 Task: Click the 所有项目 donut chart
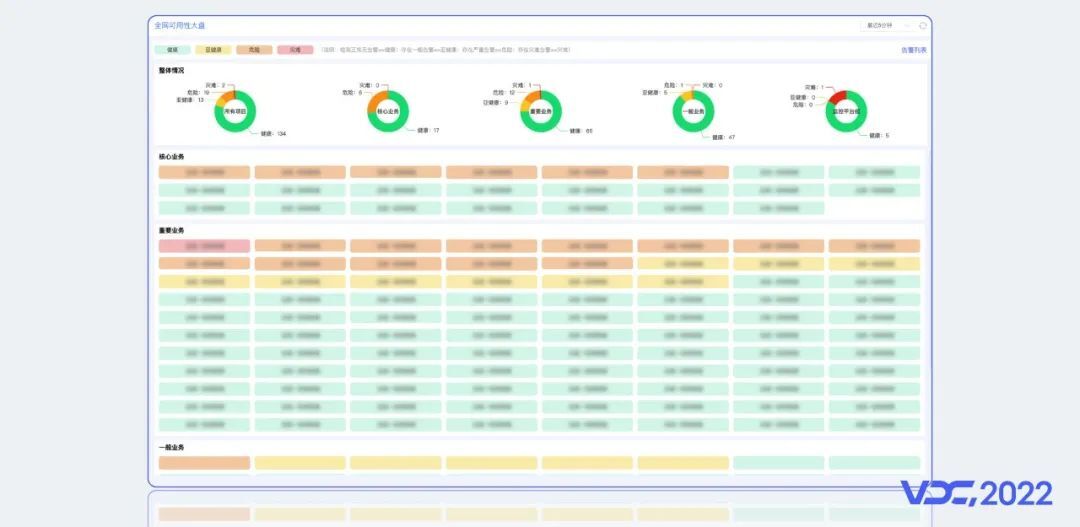click(x=235, y=111)
